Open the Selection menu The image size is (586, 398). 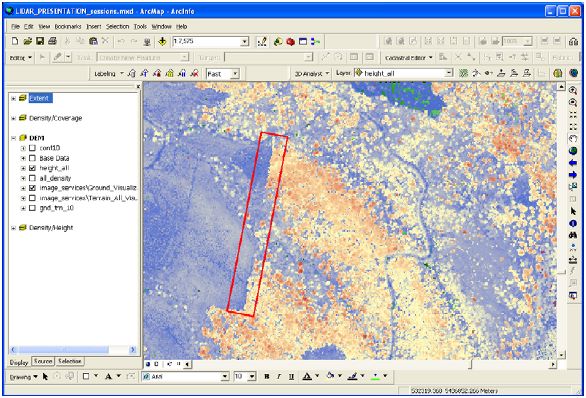(x=117, y=27)
